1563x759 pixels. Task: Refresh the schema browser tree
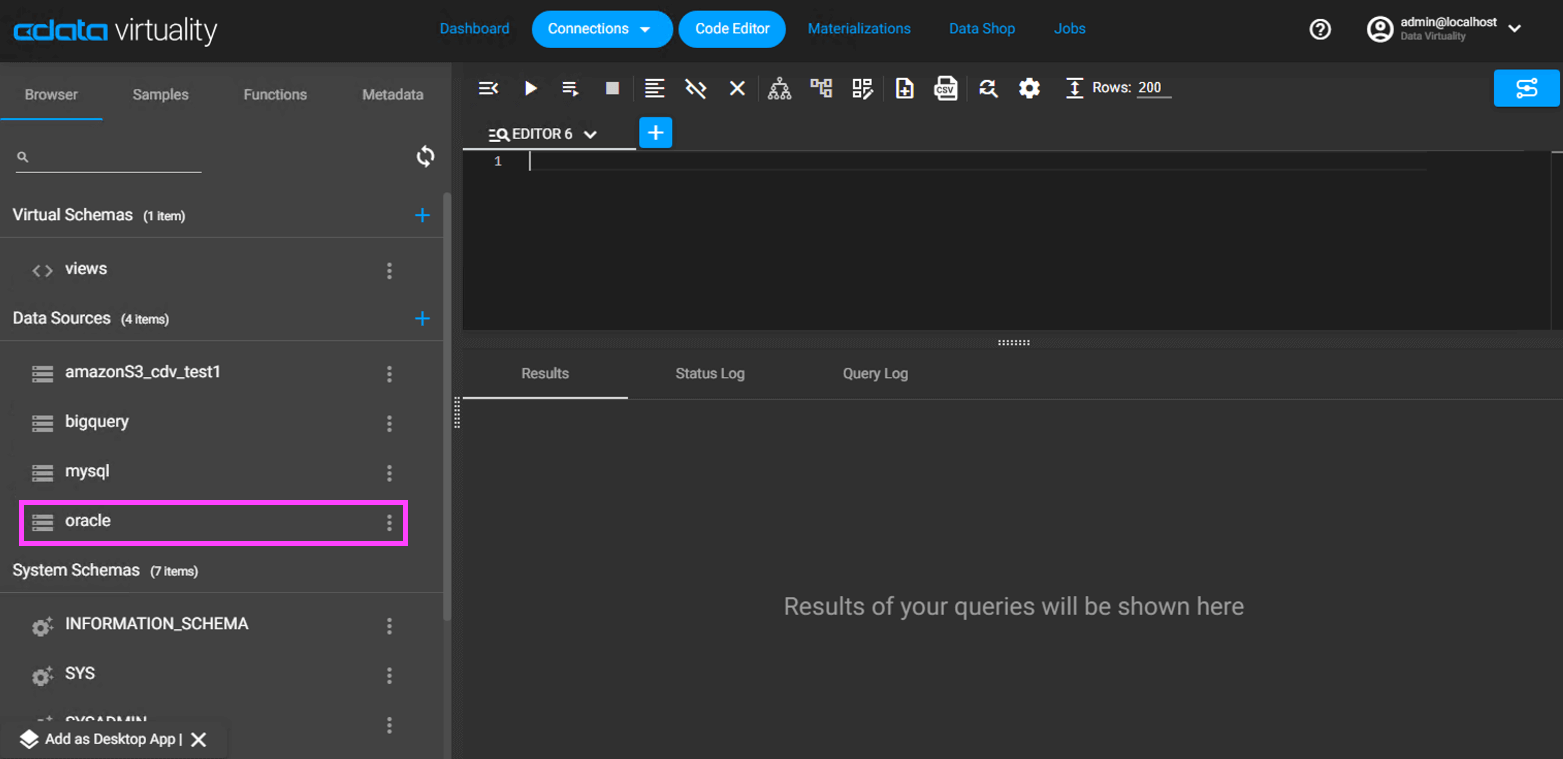424,156
